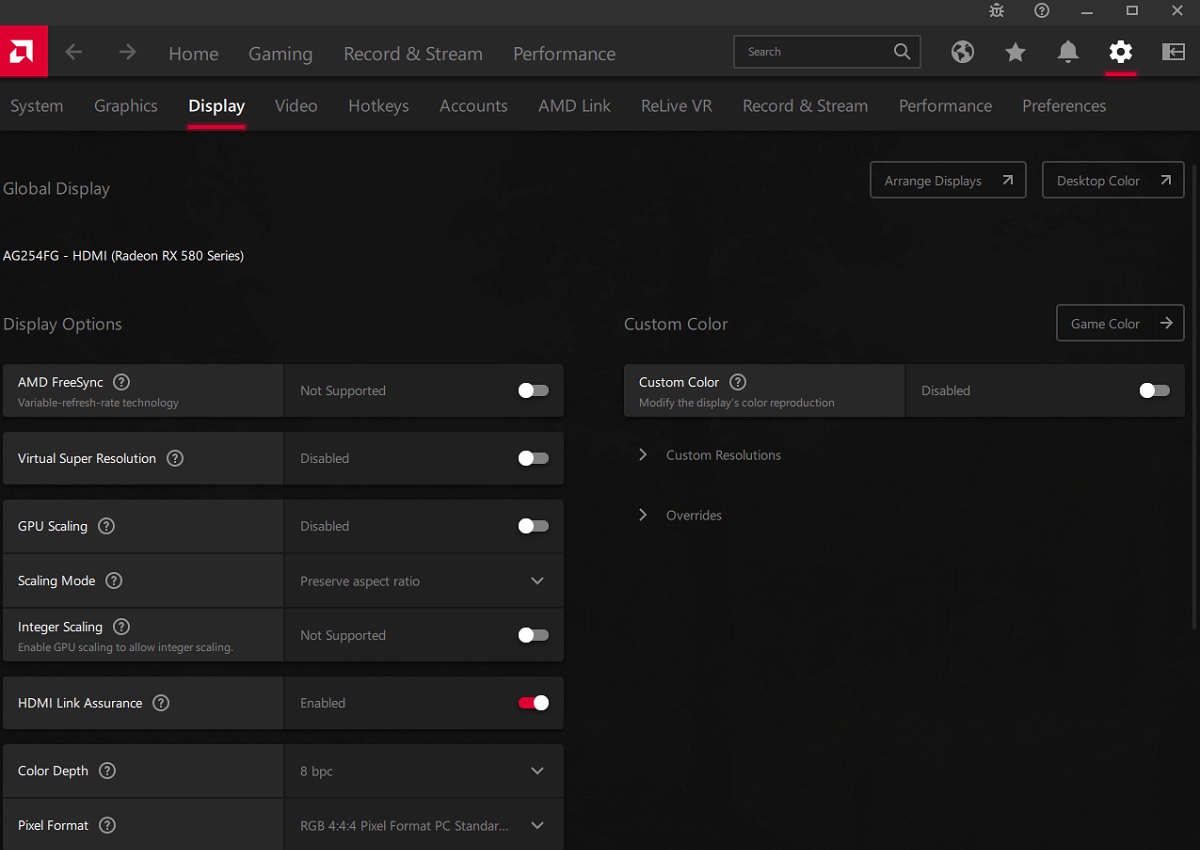This screenshot has height=850, width=1200.
Task: Click Game Color button
Action: pos(1120,323)
